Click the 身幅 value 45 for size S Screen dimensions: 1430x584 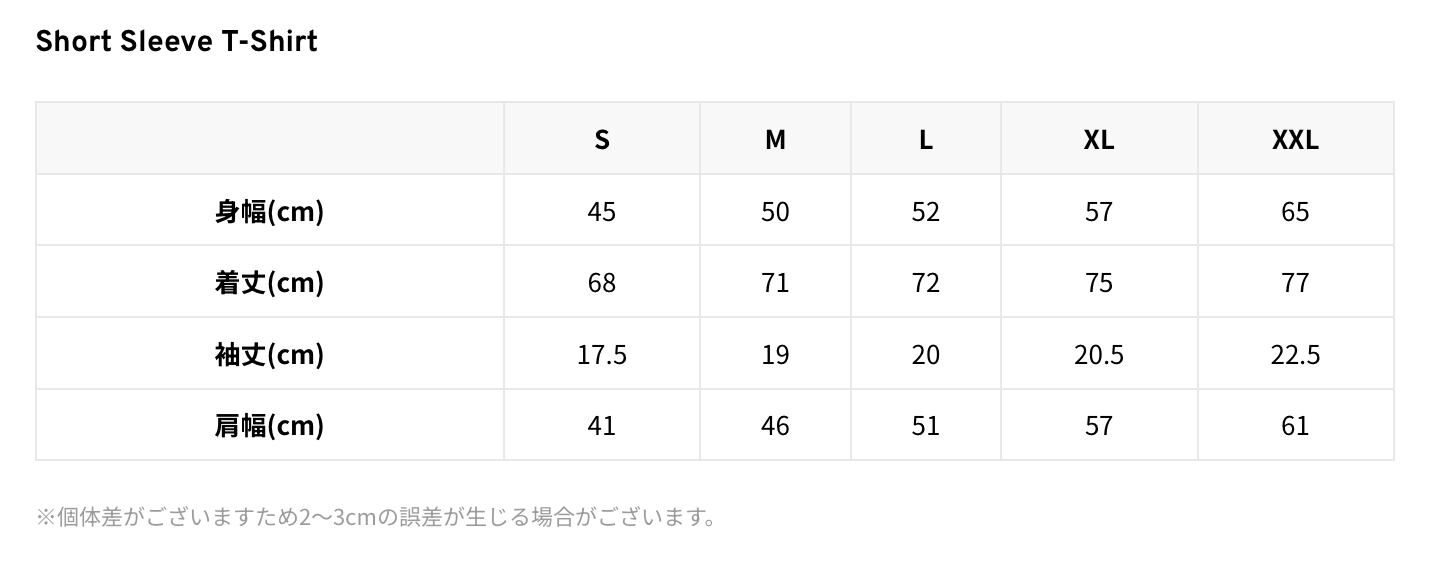point(601,211)
